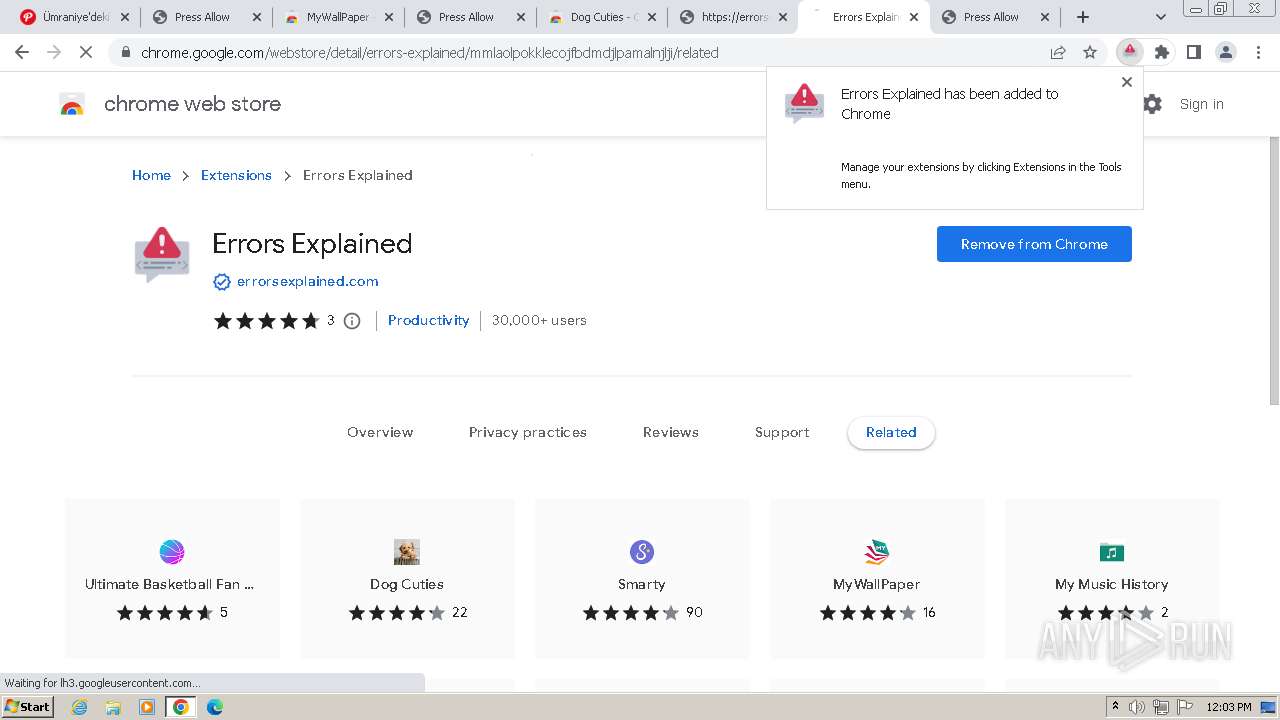Switch to the Pinterest Ümraniye tab
The height and width of the screenshot is (720, 1280).
(75, 17)
